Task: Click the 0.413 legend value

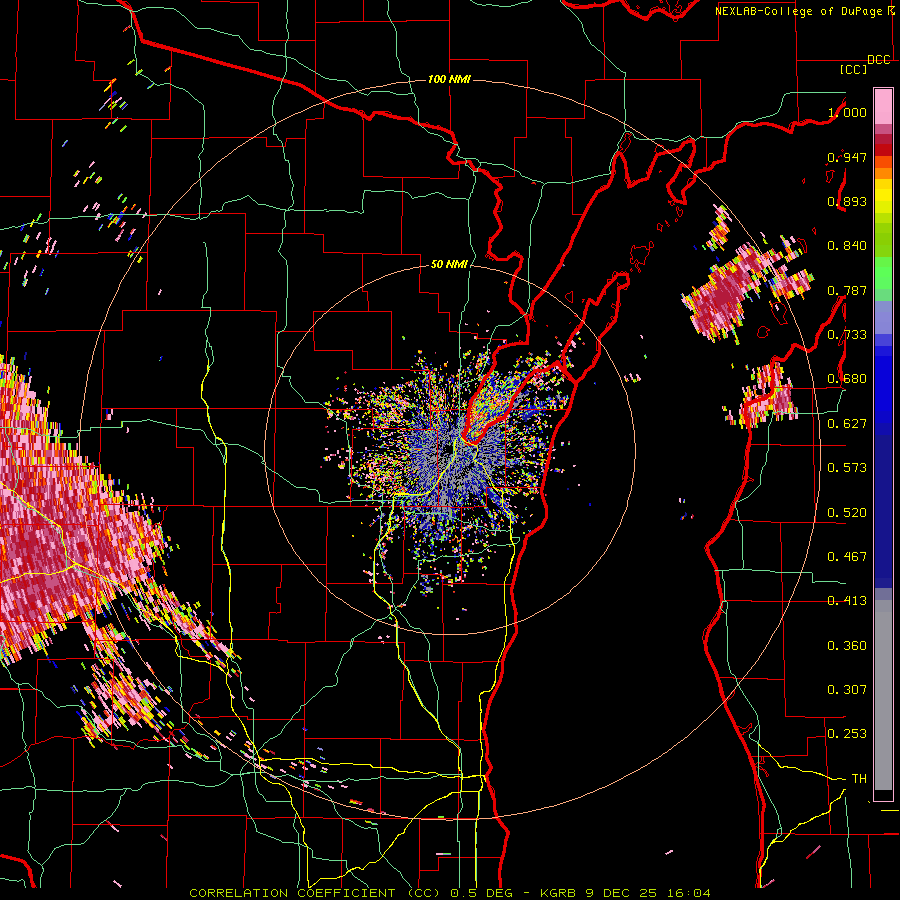Action: (847, 600)
